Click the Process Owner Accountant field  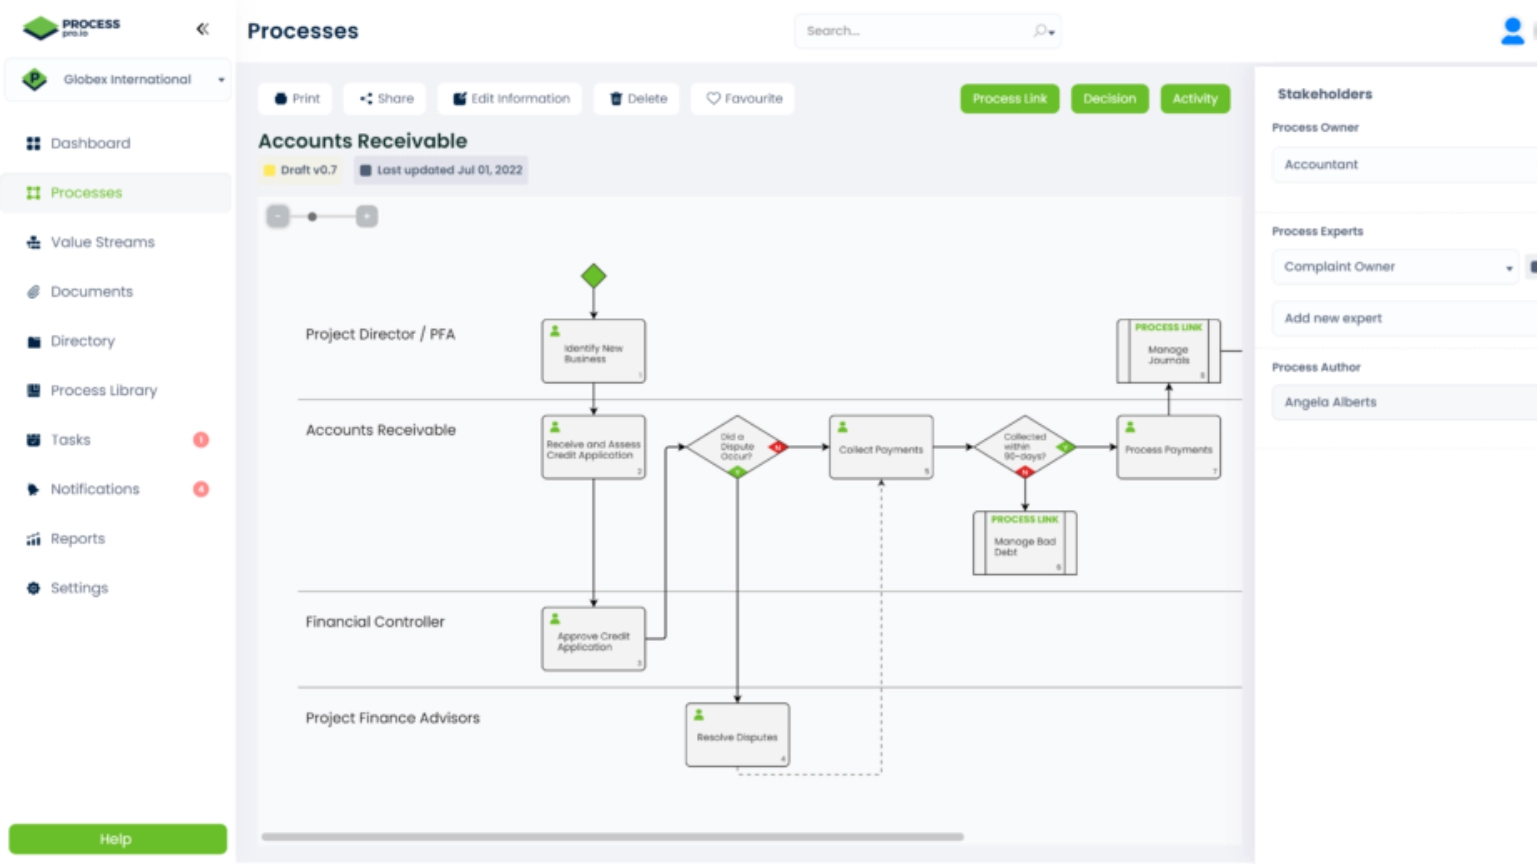1404,165
